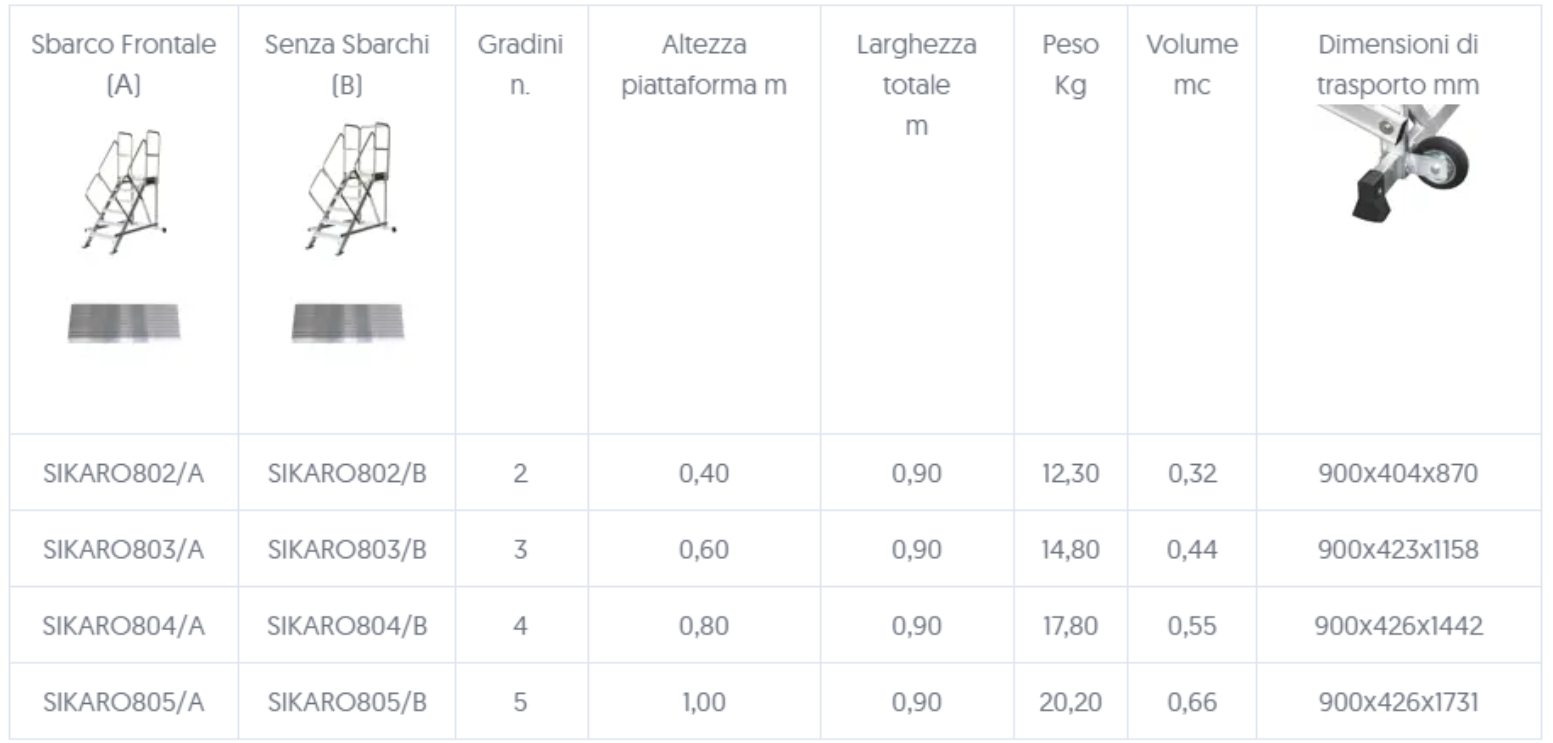Click the weight value 12,30 cell

point(1070,473)
